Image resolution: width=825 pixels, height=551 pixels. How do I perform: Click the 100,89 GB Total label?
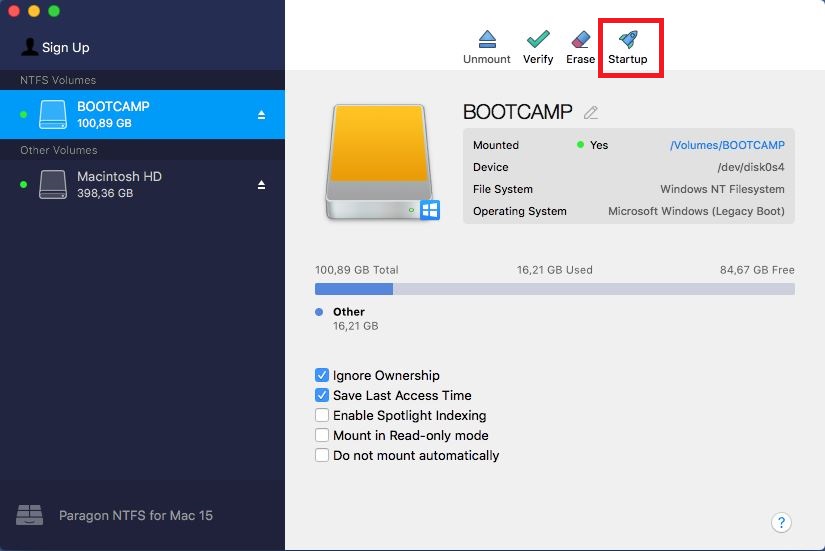357,270
